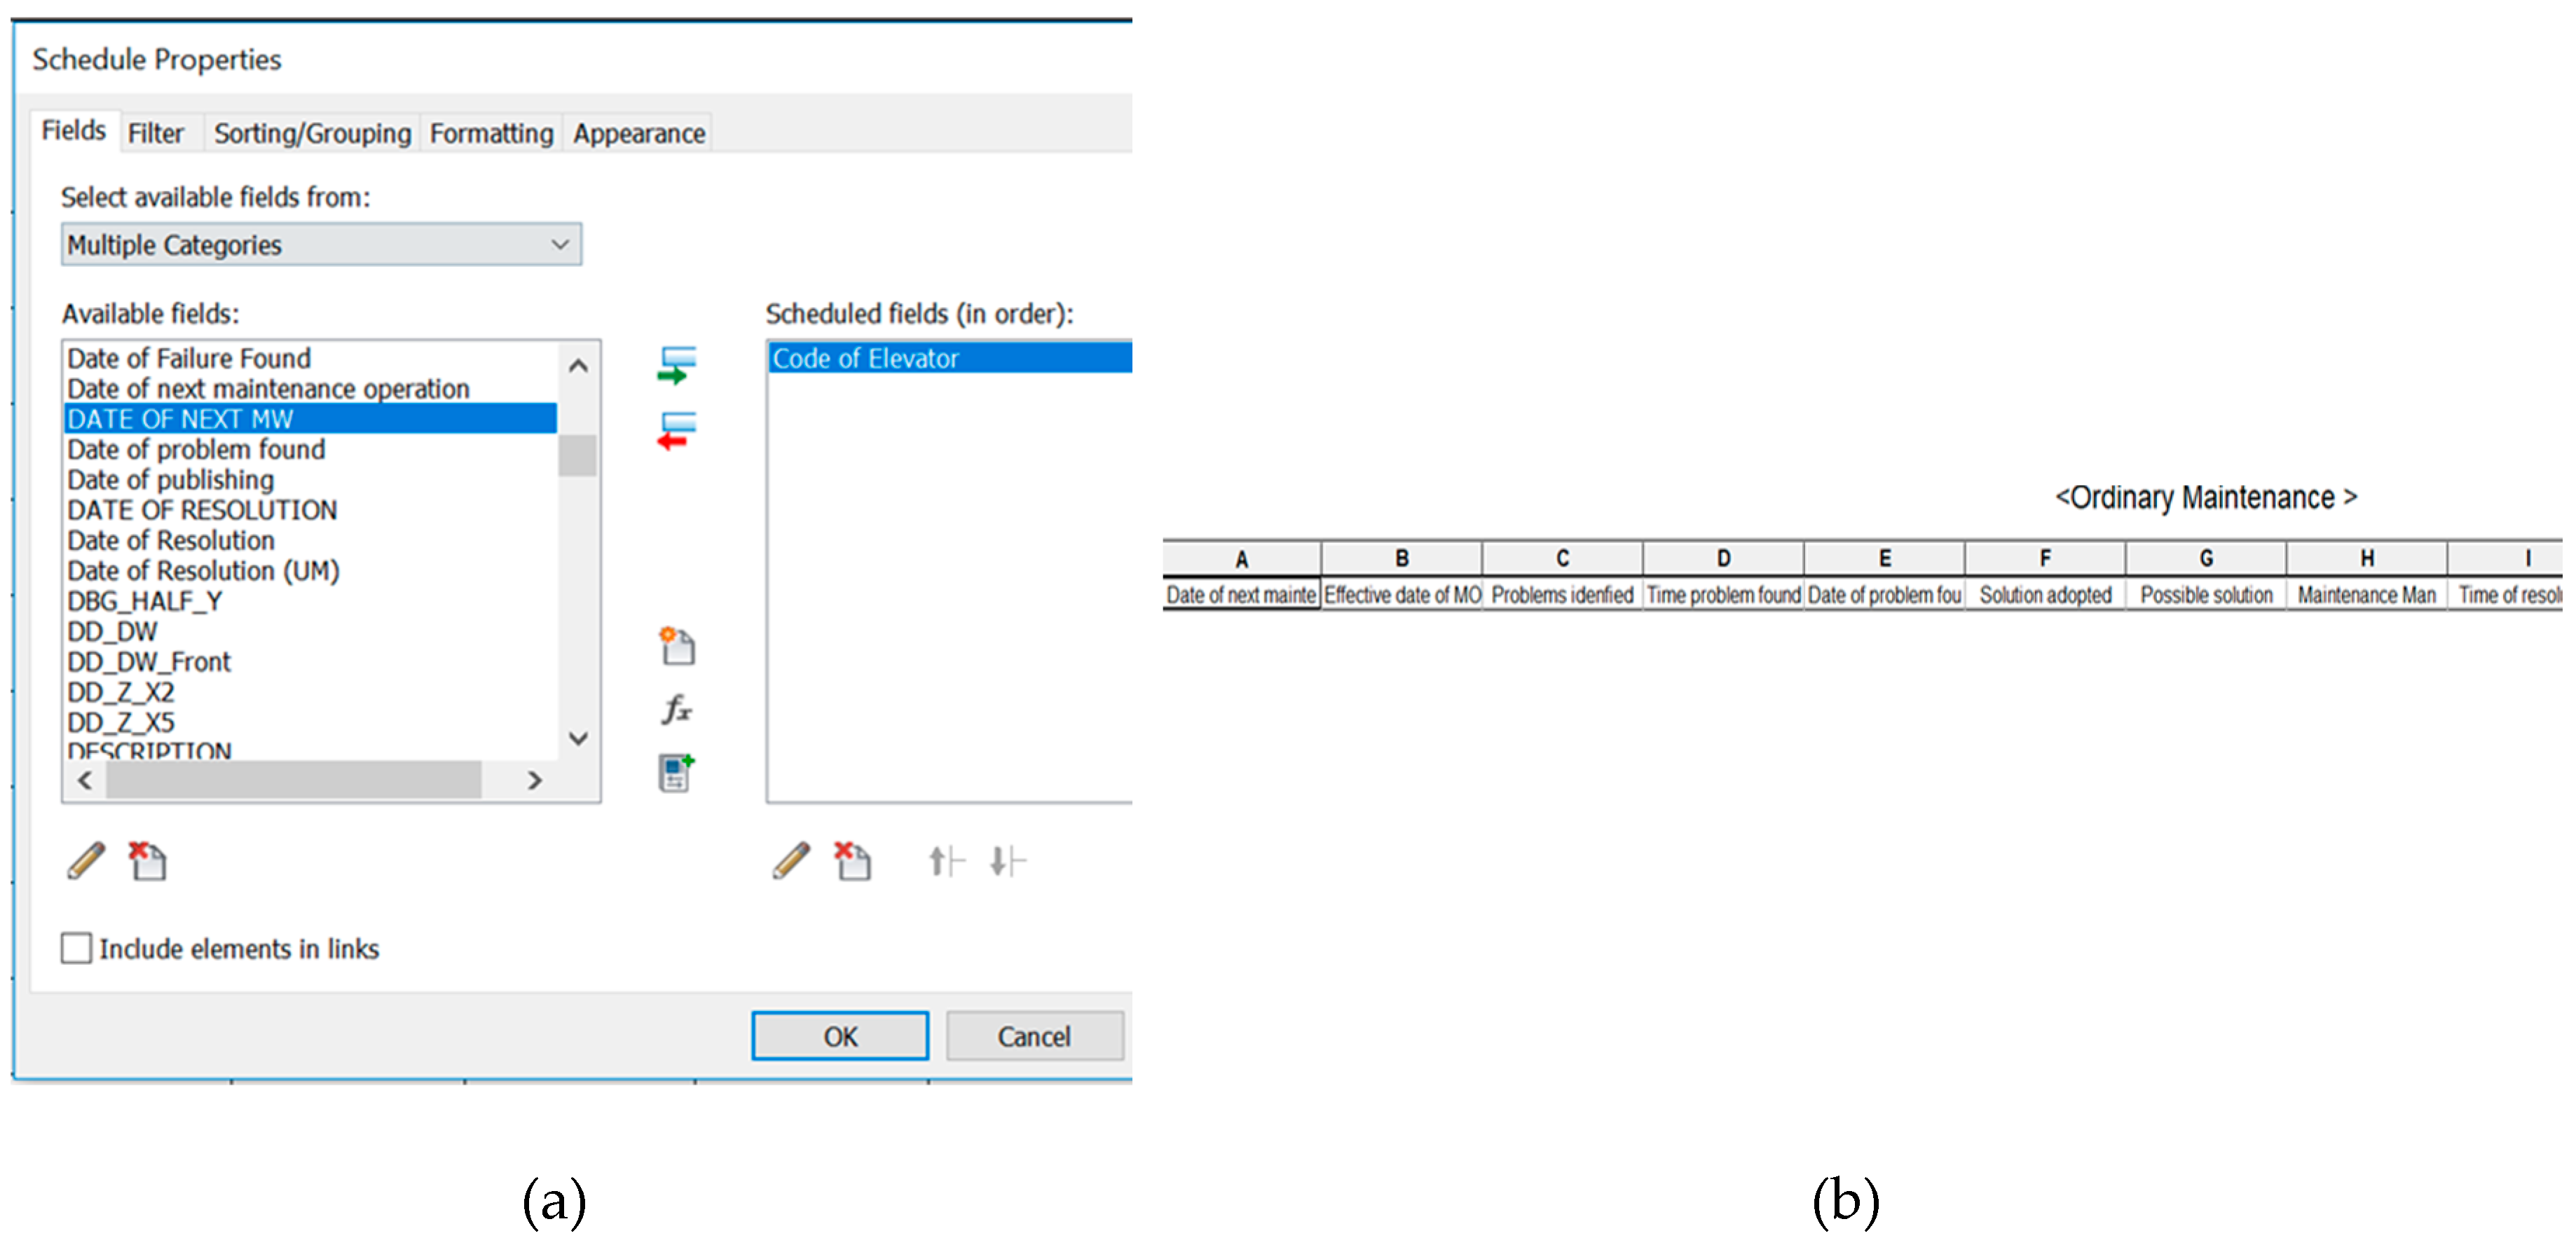Open the Multiple Categories dropdown

pos(321,244)
